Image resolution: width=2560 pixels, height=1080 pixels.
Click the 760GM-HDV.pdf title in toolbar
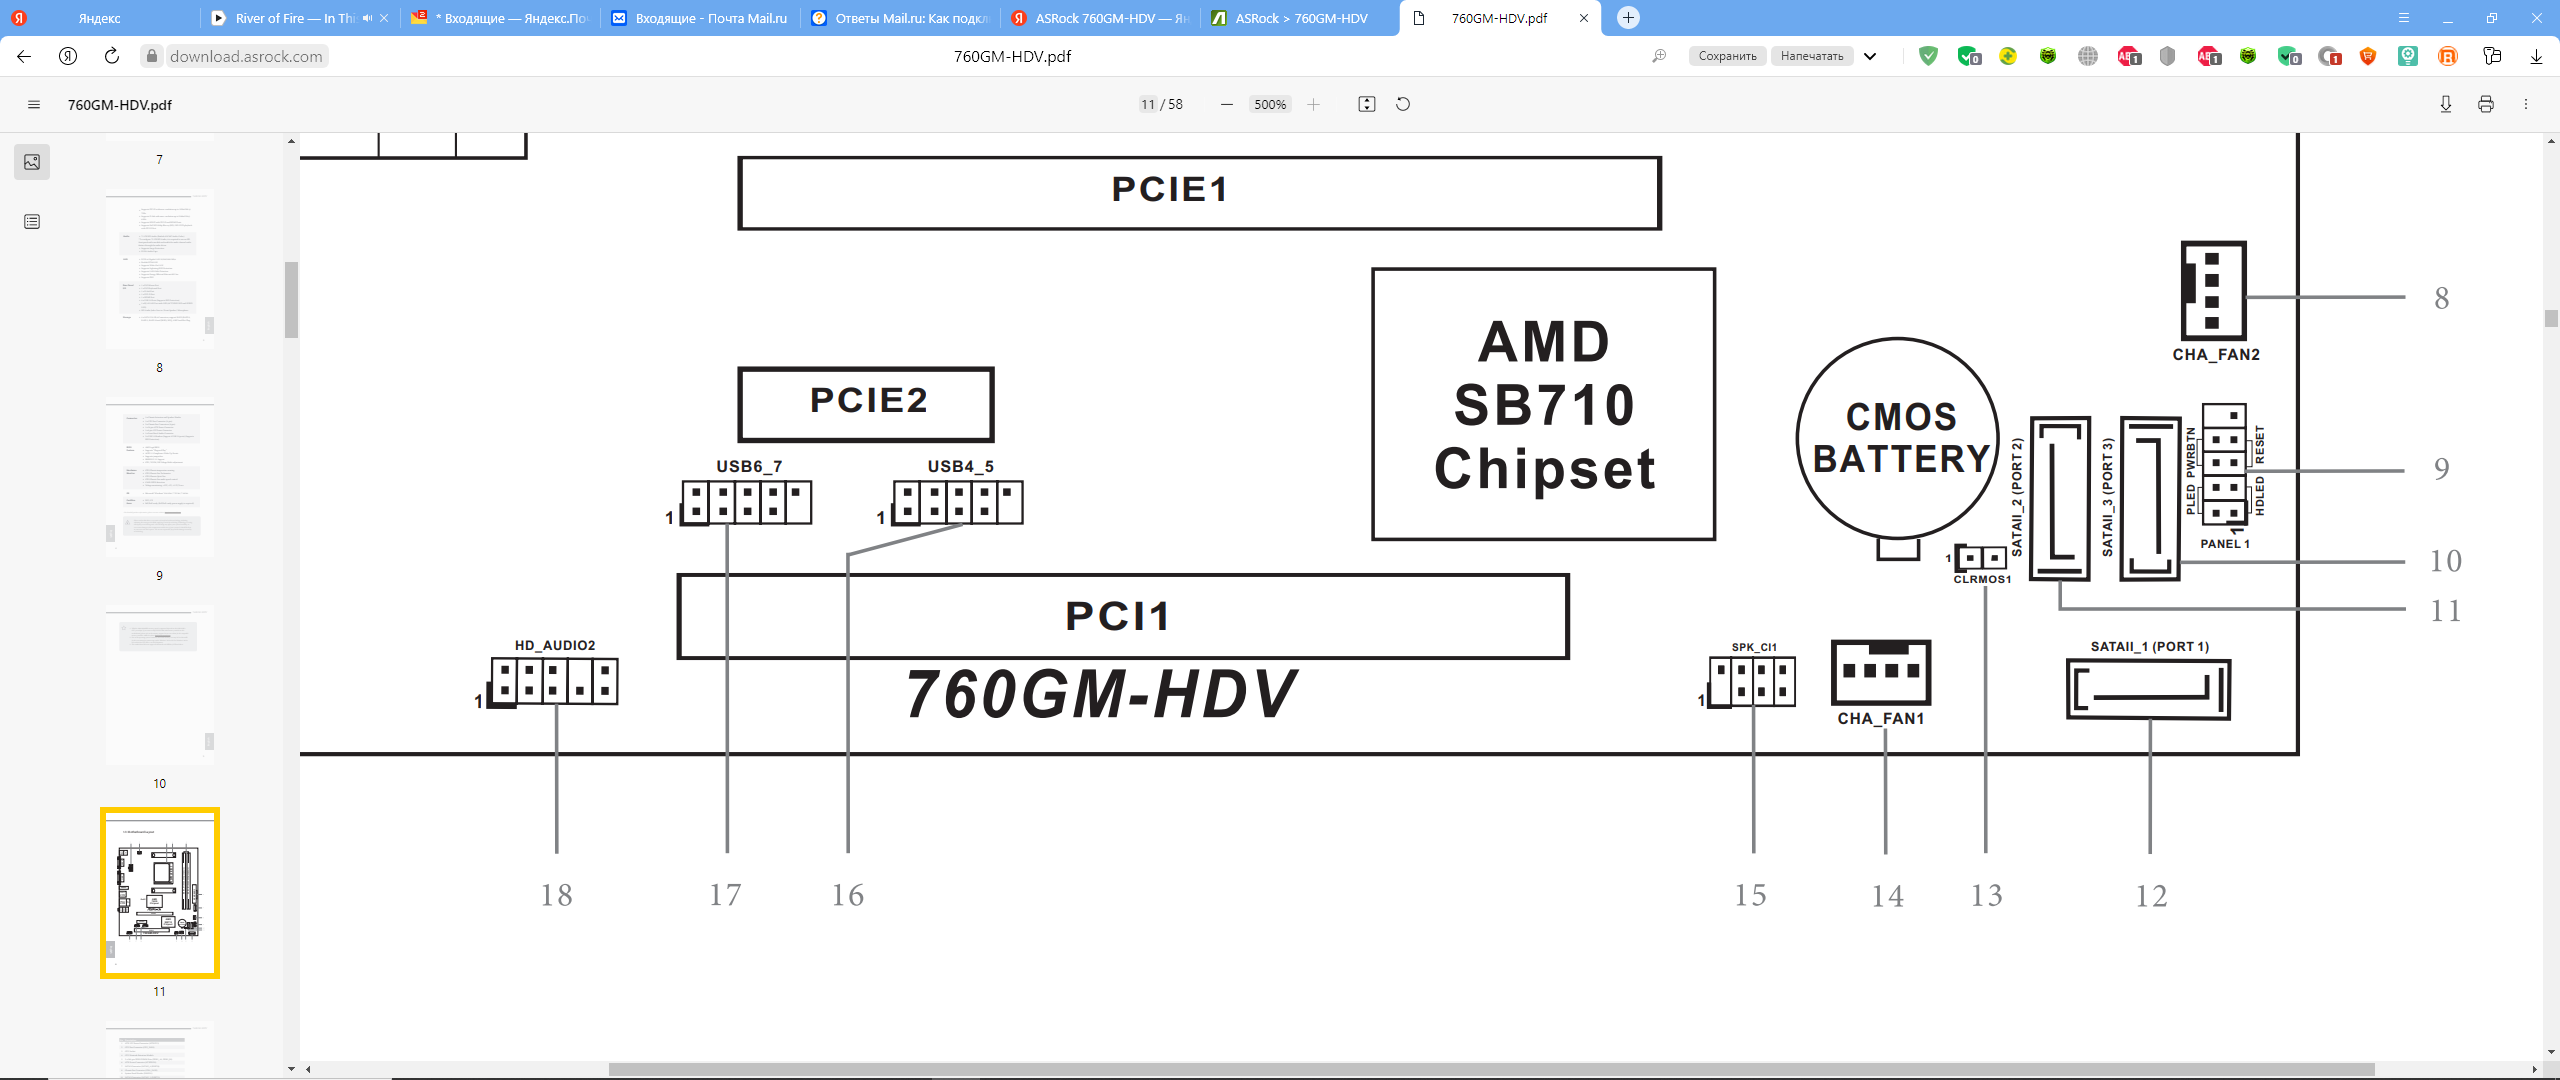pyautogui.click(x=120, y=104)
